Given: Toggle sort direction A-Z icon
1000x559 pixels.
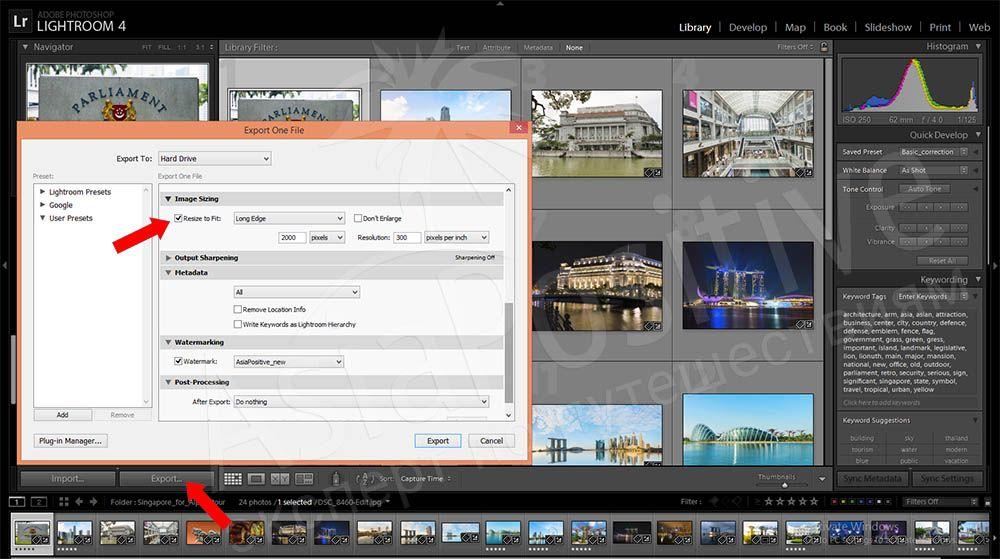Looking at the screenshot, I should [x=365, y=478].
